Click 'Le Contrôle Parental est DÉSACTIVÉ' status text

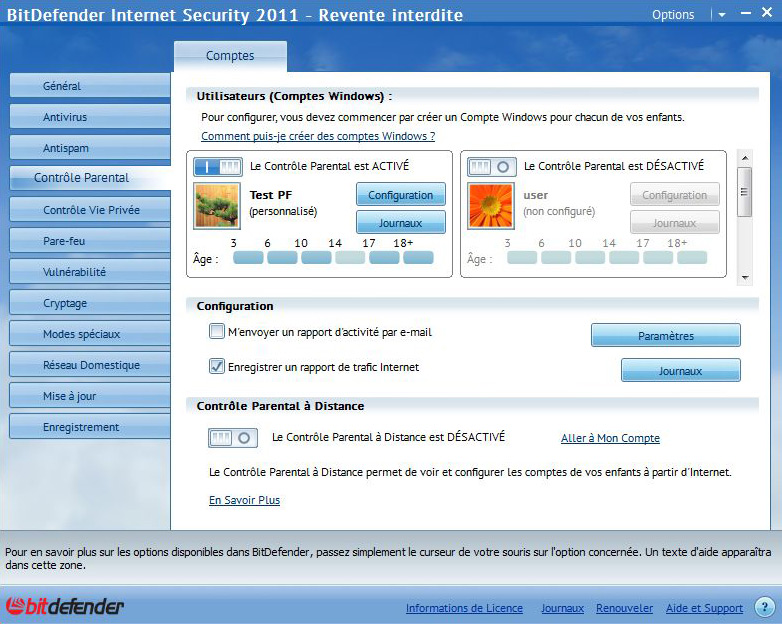coord(614,166)
